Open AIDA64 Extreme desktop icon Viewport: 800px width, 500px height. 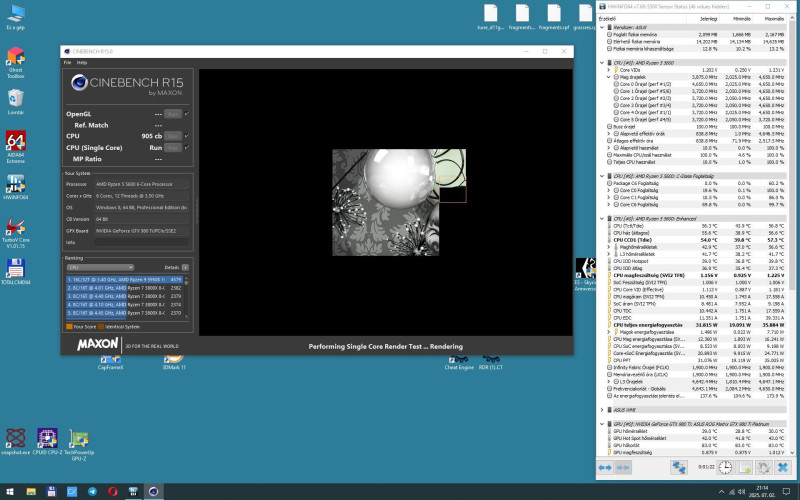[16, 147]
